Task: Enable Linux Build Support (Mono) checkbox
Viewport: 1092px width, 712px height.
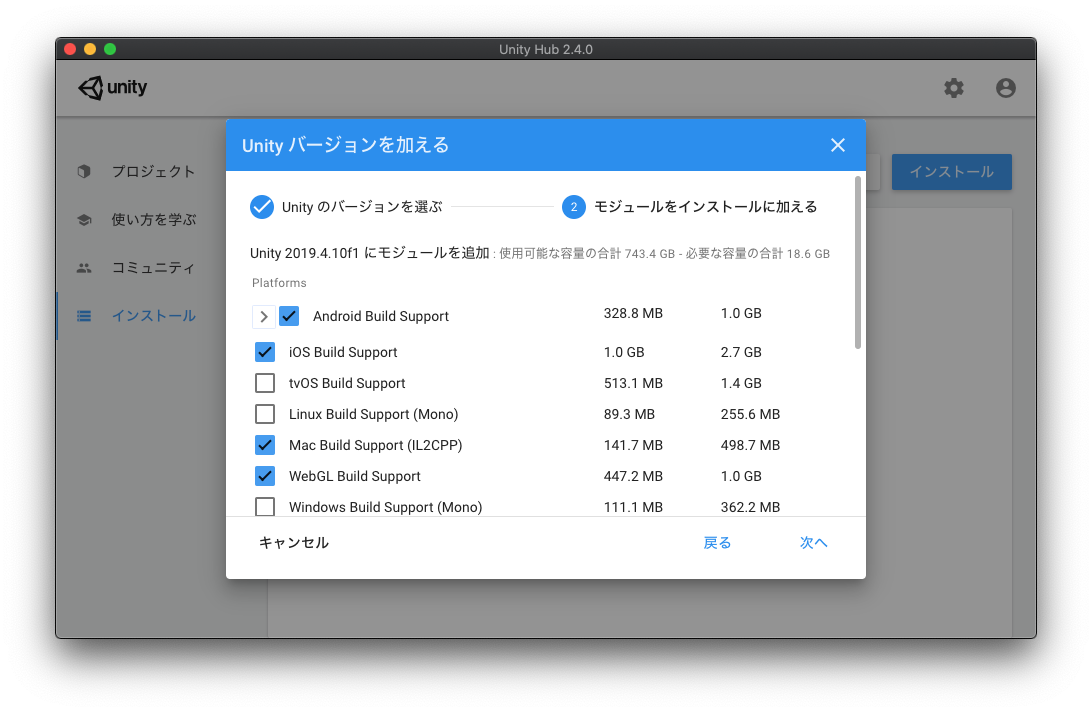Action: [x=265, y=414]
